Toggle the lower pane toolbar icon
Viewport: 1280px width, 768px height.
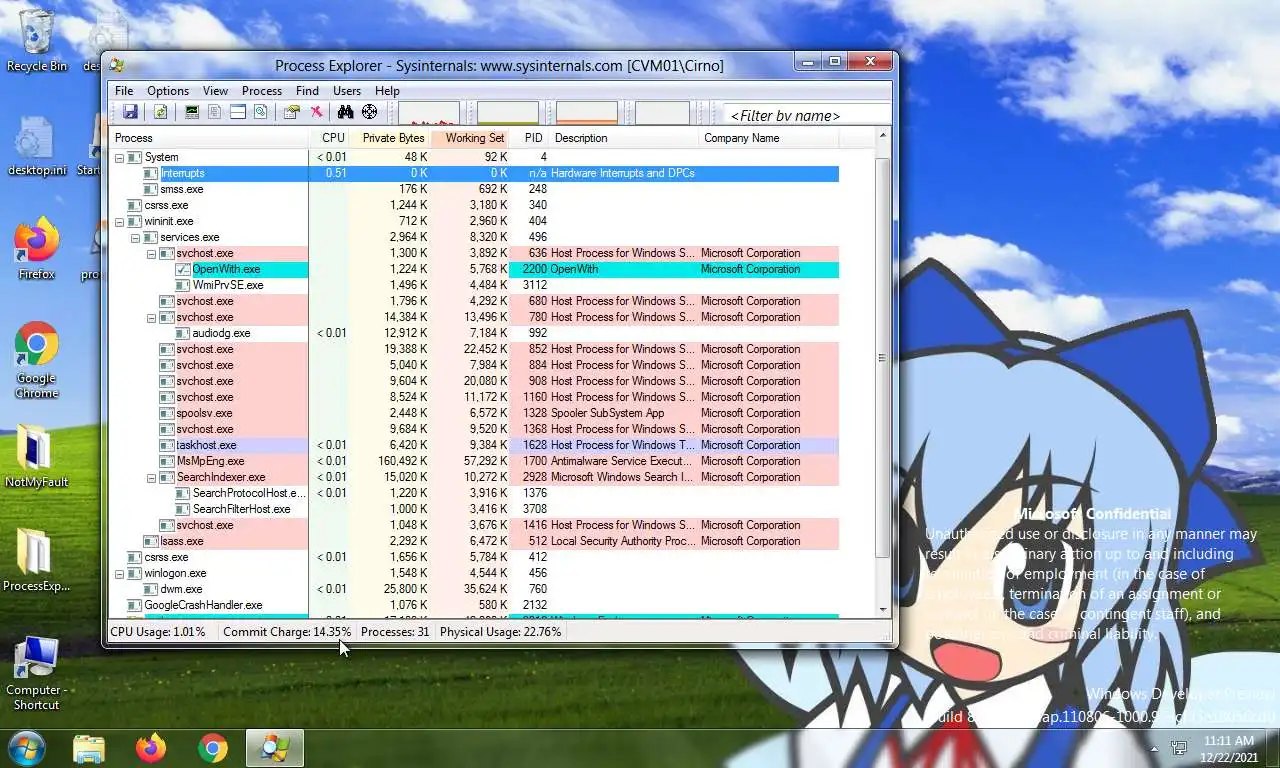pyautogui.click(x=238, y=112)
